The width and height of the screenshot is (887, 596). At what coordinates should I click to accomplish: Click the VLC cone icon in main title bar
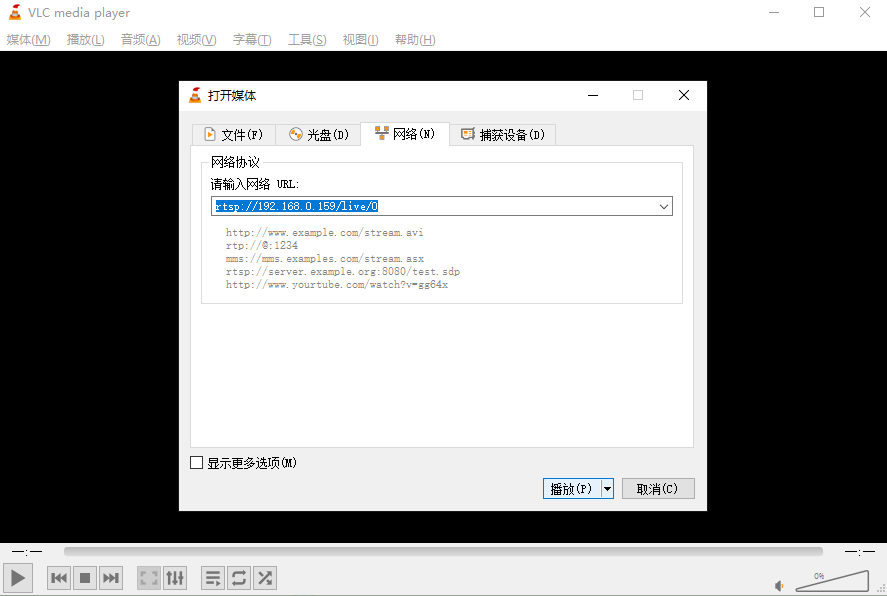15,12
